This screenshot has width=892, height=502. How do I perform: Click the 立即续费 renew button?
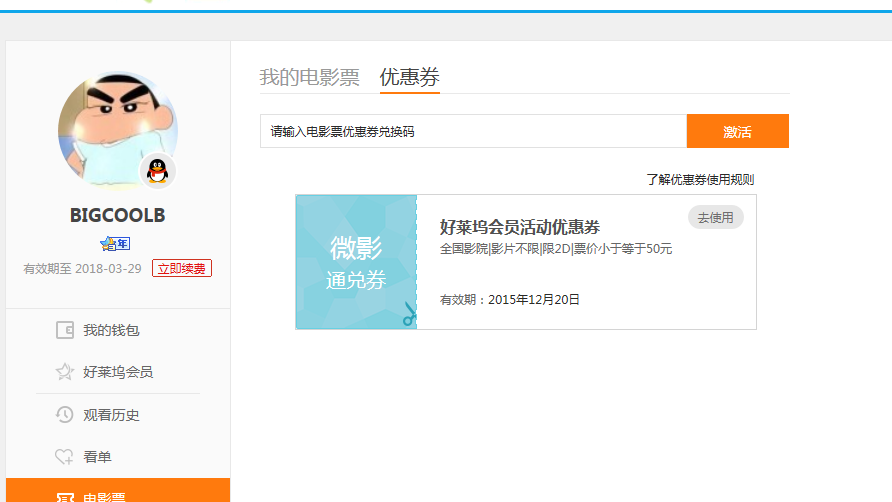coord(181,268)
